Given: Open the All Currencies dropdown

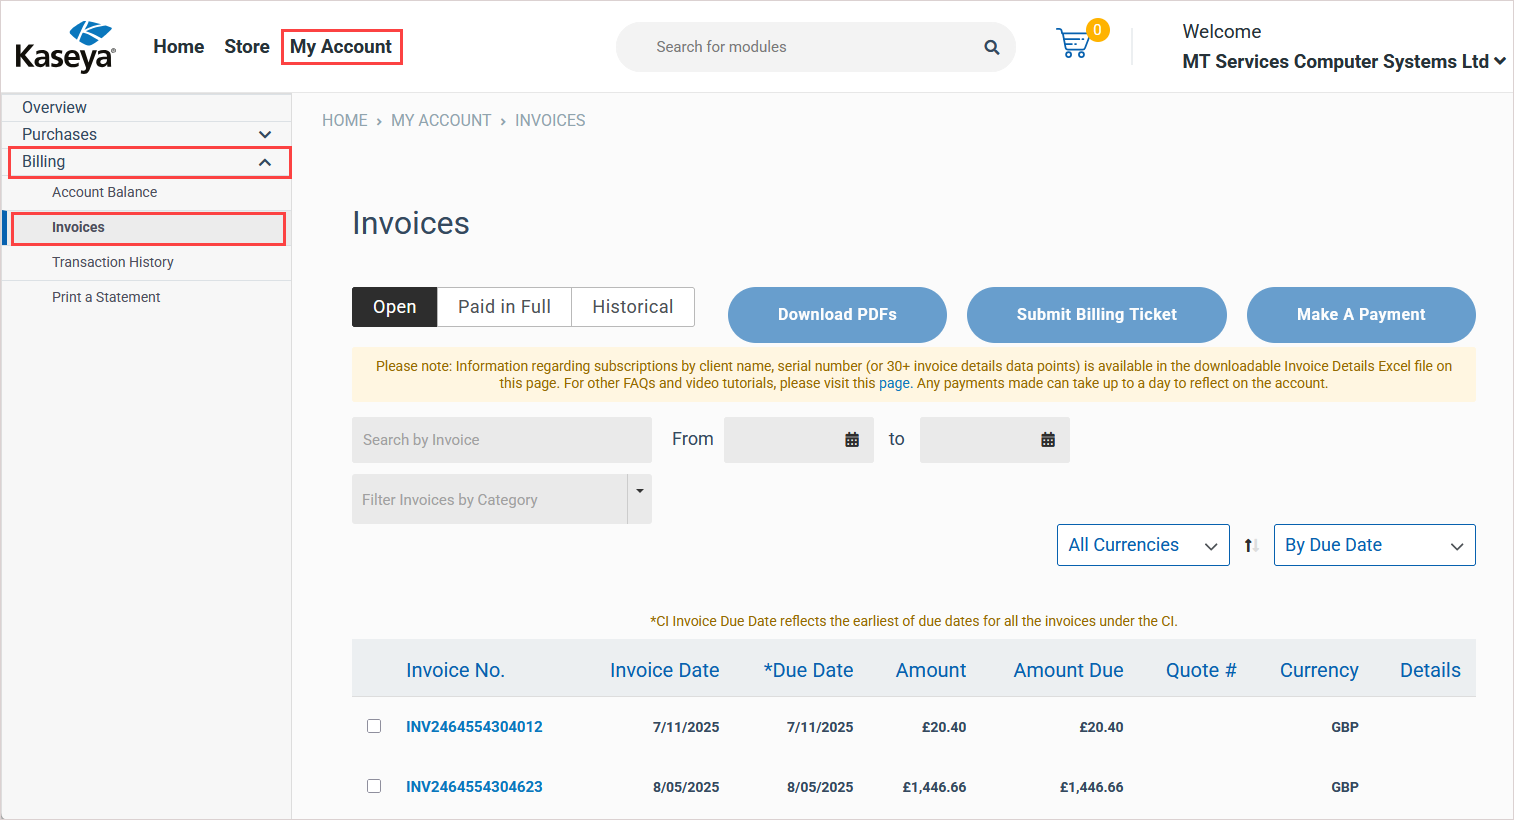Looking at the screenshot, I should click(x=1142, y=545).
